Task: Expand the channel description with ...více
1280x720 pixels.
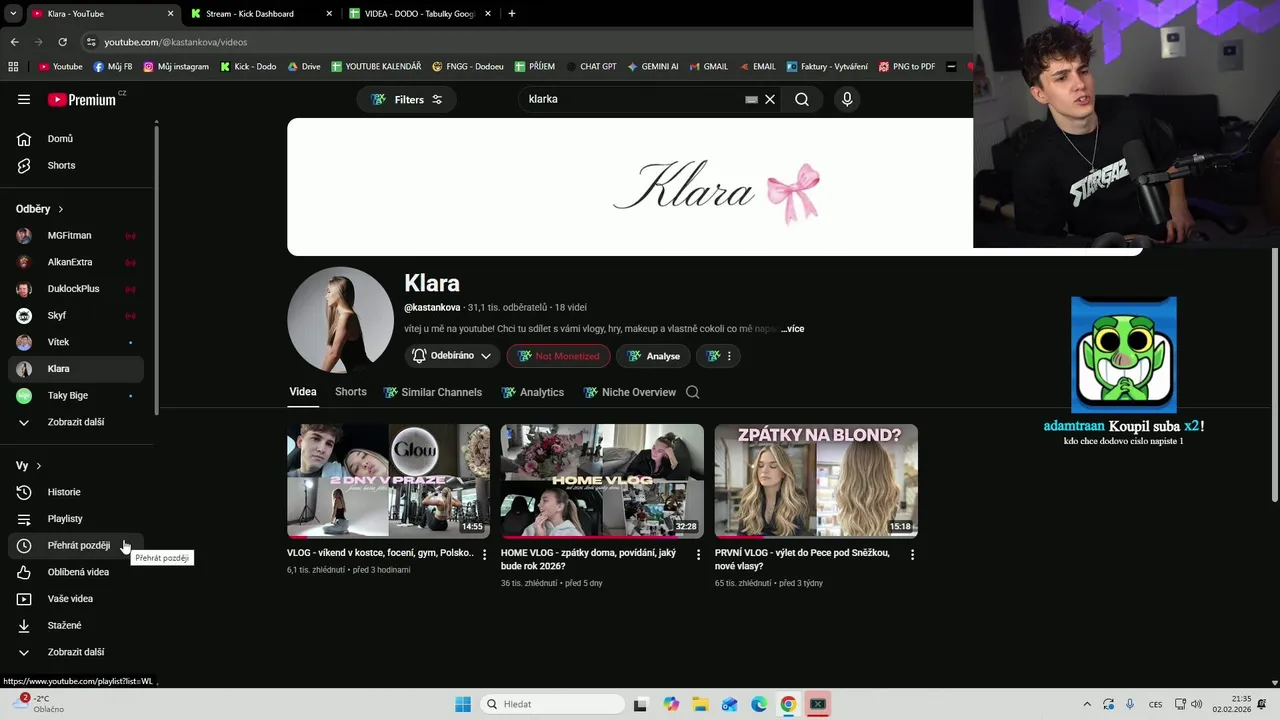Action: pos(792,329)
